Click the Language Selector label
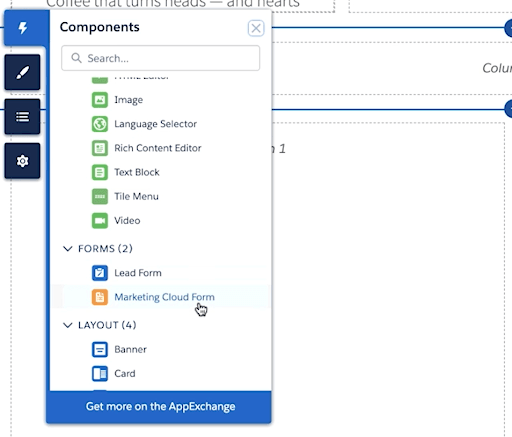Viewport: 512px width, 437px height. pyautogui.click(x=155, y=124)
